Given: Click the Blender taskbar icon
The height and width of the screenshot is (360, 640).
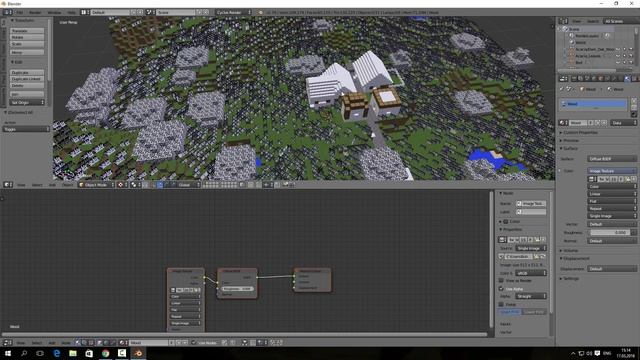Looking at the screenshot, I should [138, 353].
